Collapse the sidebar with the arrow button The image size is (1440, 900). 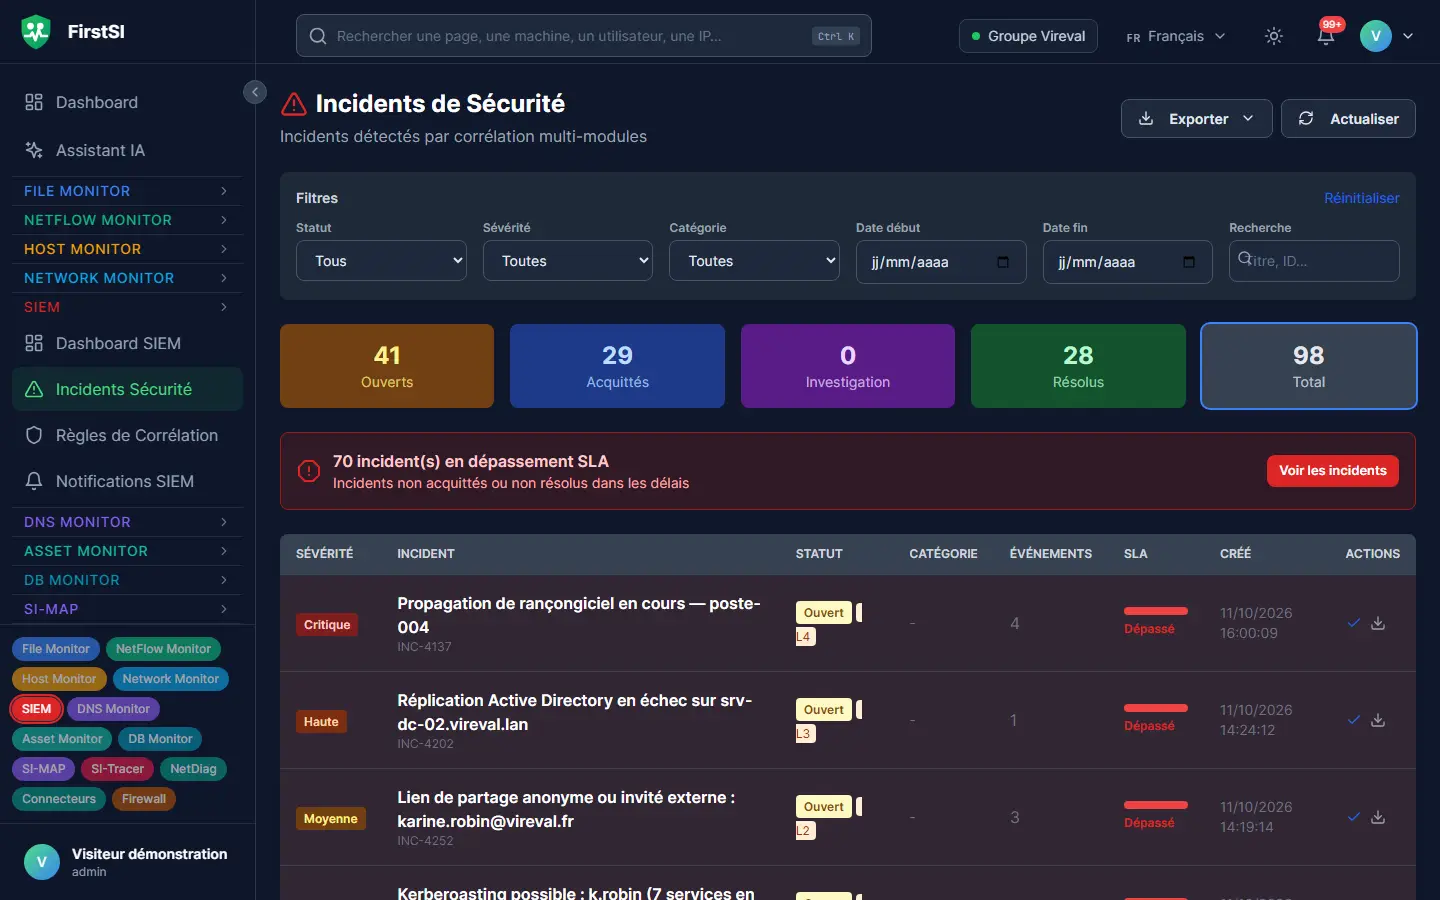tap(255, 92)
